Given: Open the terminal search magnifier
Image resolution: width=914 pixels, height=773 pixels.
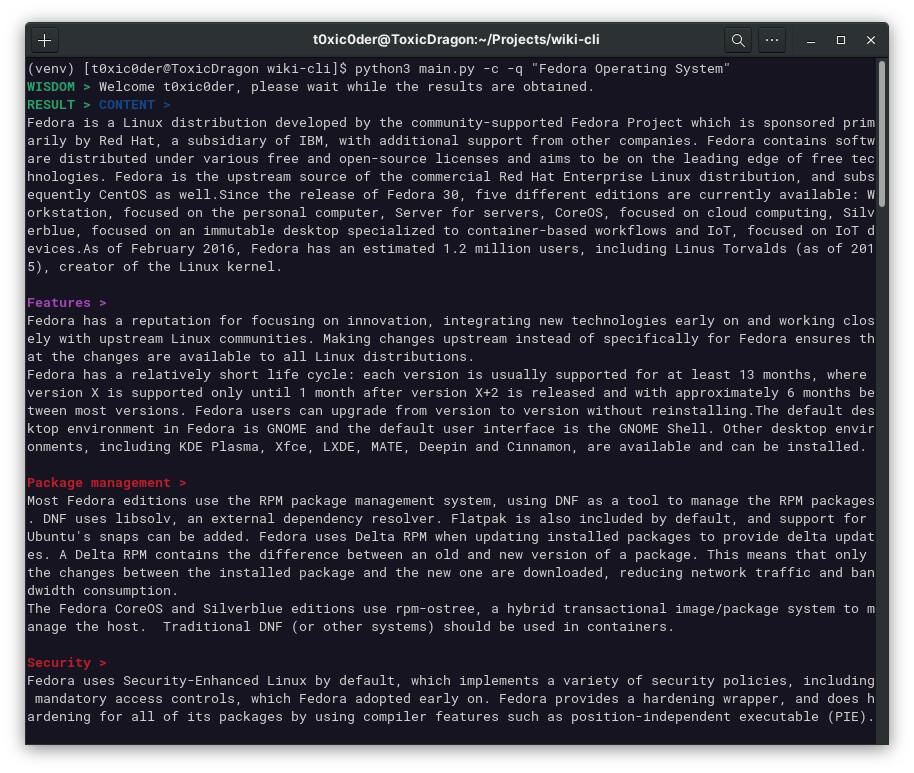Looking at the screenshot, I should tap(738, 40).
